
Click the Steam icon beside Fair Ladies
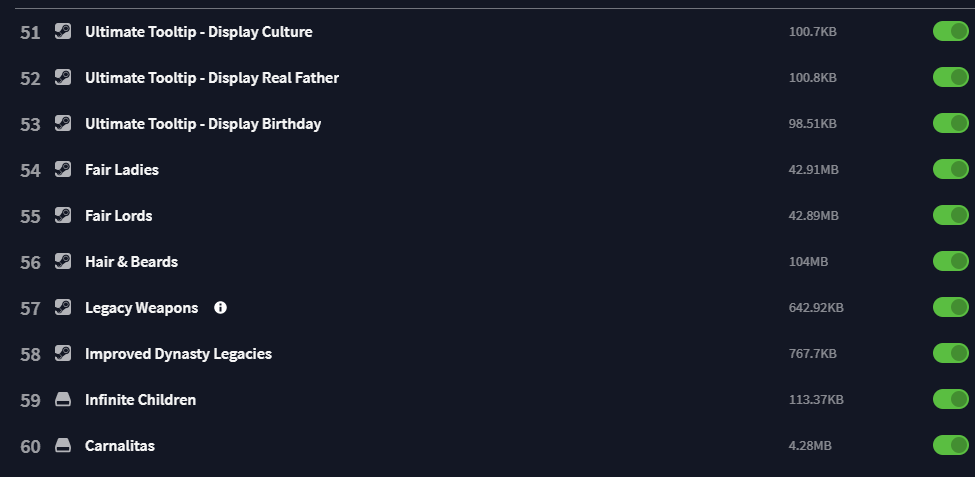(x=63, y=169)
